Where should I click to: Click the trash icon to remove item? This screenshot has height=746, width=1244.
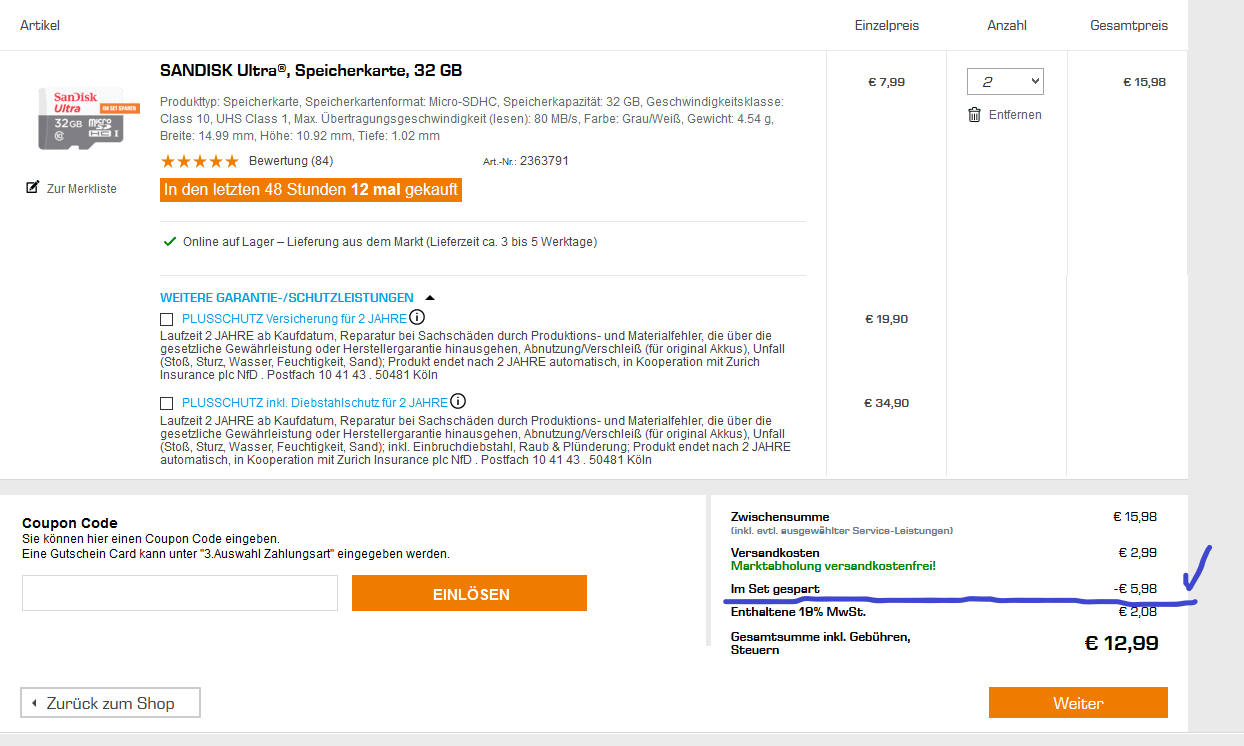coord(974,115)
